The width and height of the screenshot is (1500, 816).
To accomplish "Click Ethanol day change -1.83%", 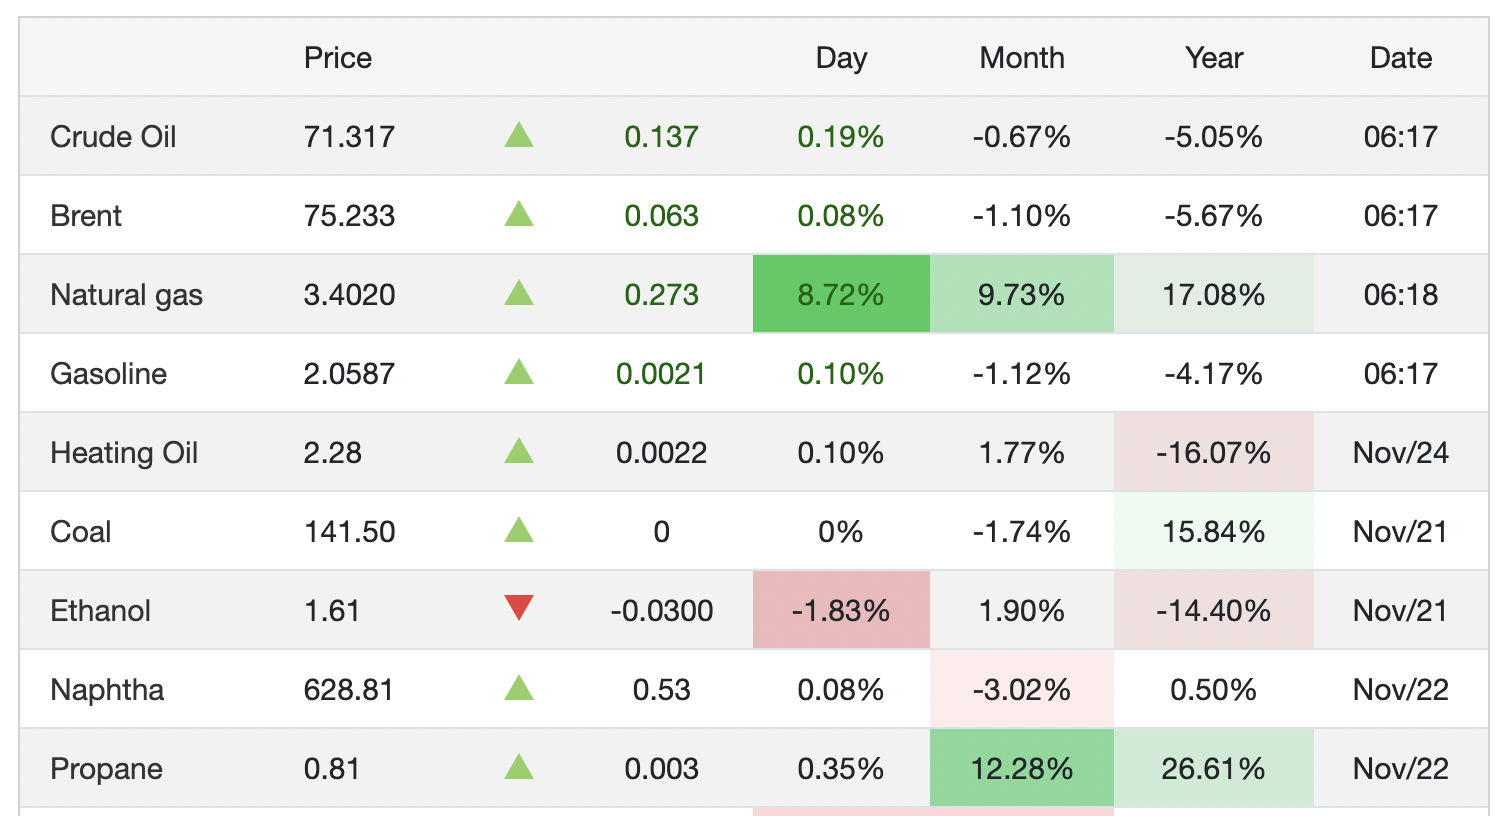I will point(841,611).
